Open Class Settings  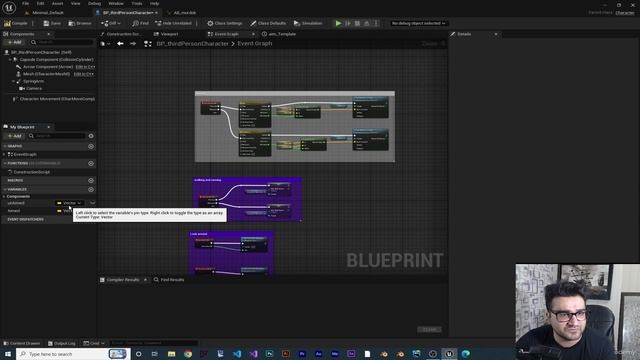[224, 23]
